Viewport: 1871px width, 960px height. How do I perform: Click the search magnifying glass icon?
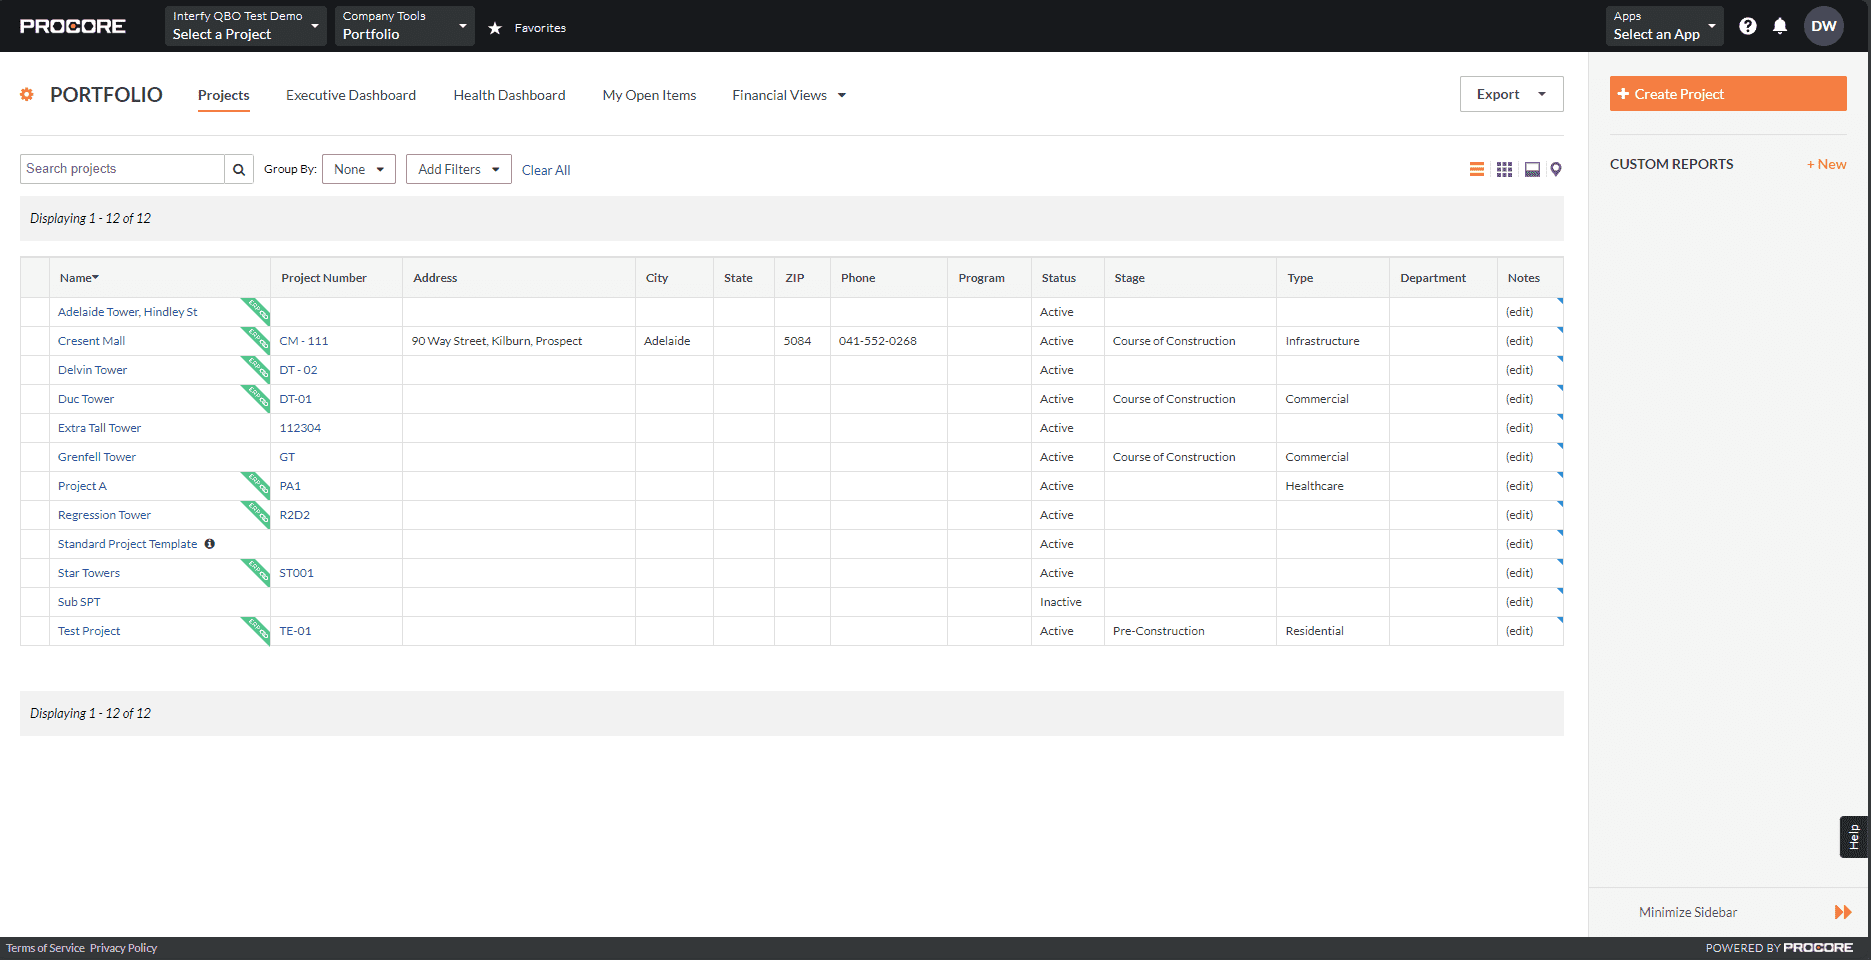(239, 168)
